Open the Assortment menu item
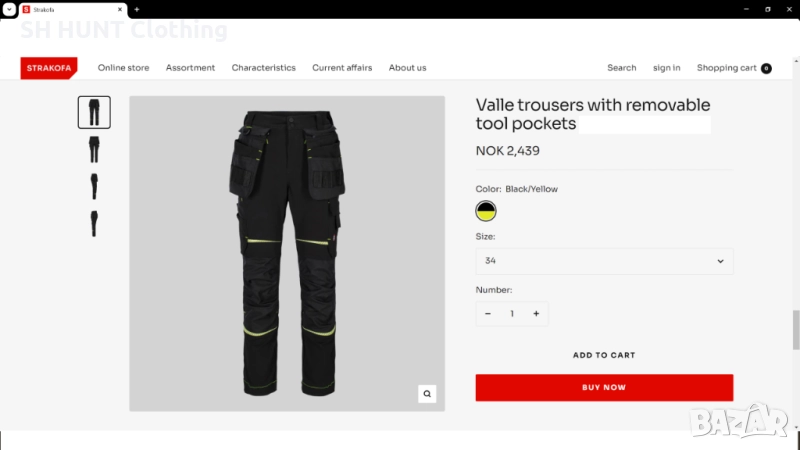The image size is (800, 450). [190, 68]
